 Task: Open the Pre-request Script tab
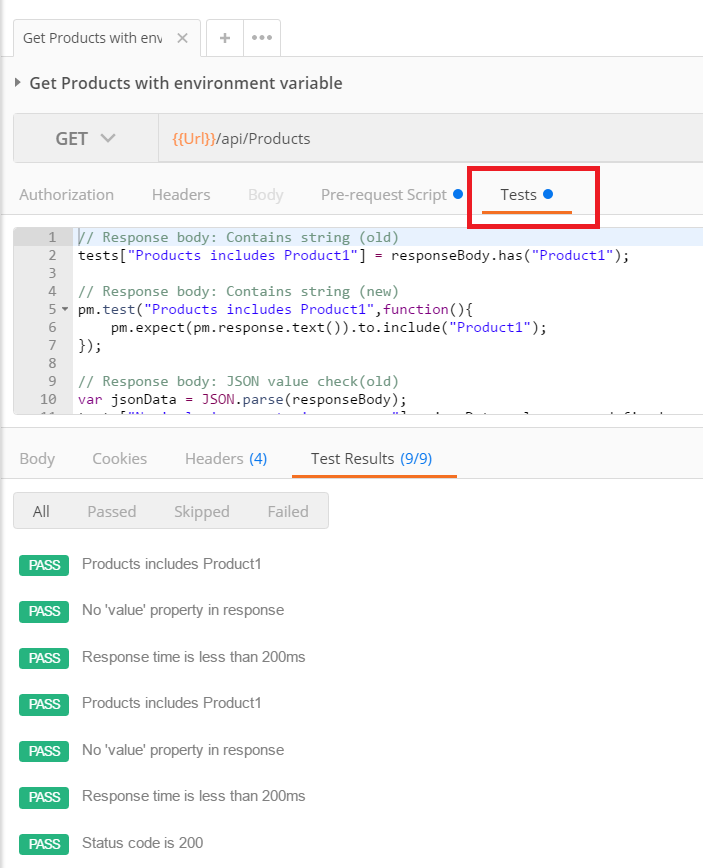coord(383,195)
